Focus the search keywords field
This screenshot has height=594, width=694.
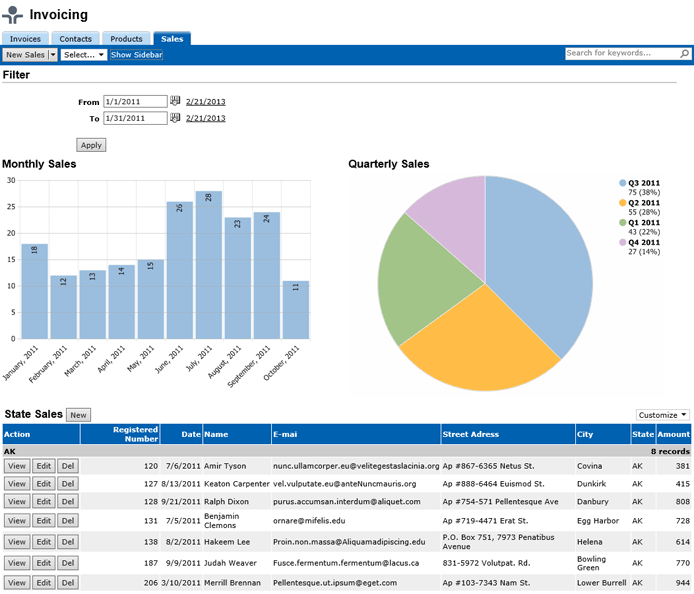coord(622,53)
